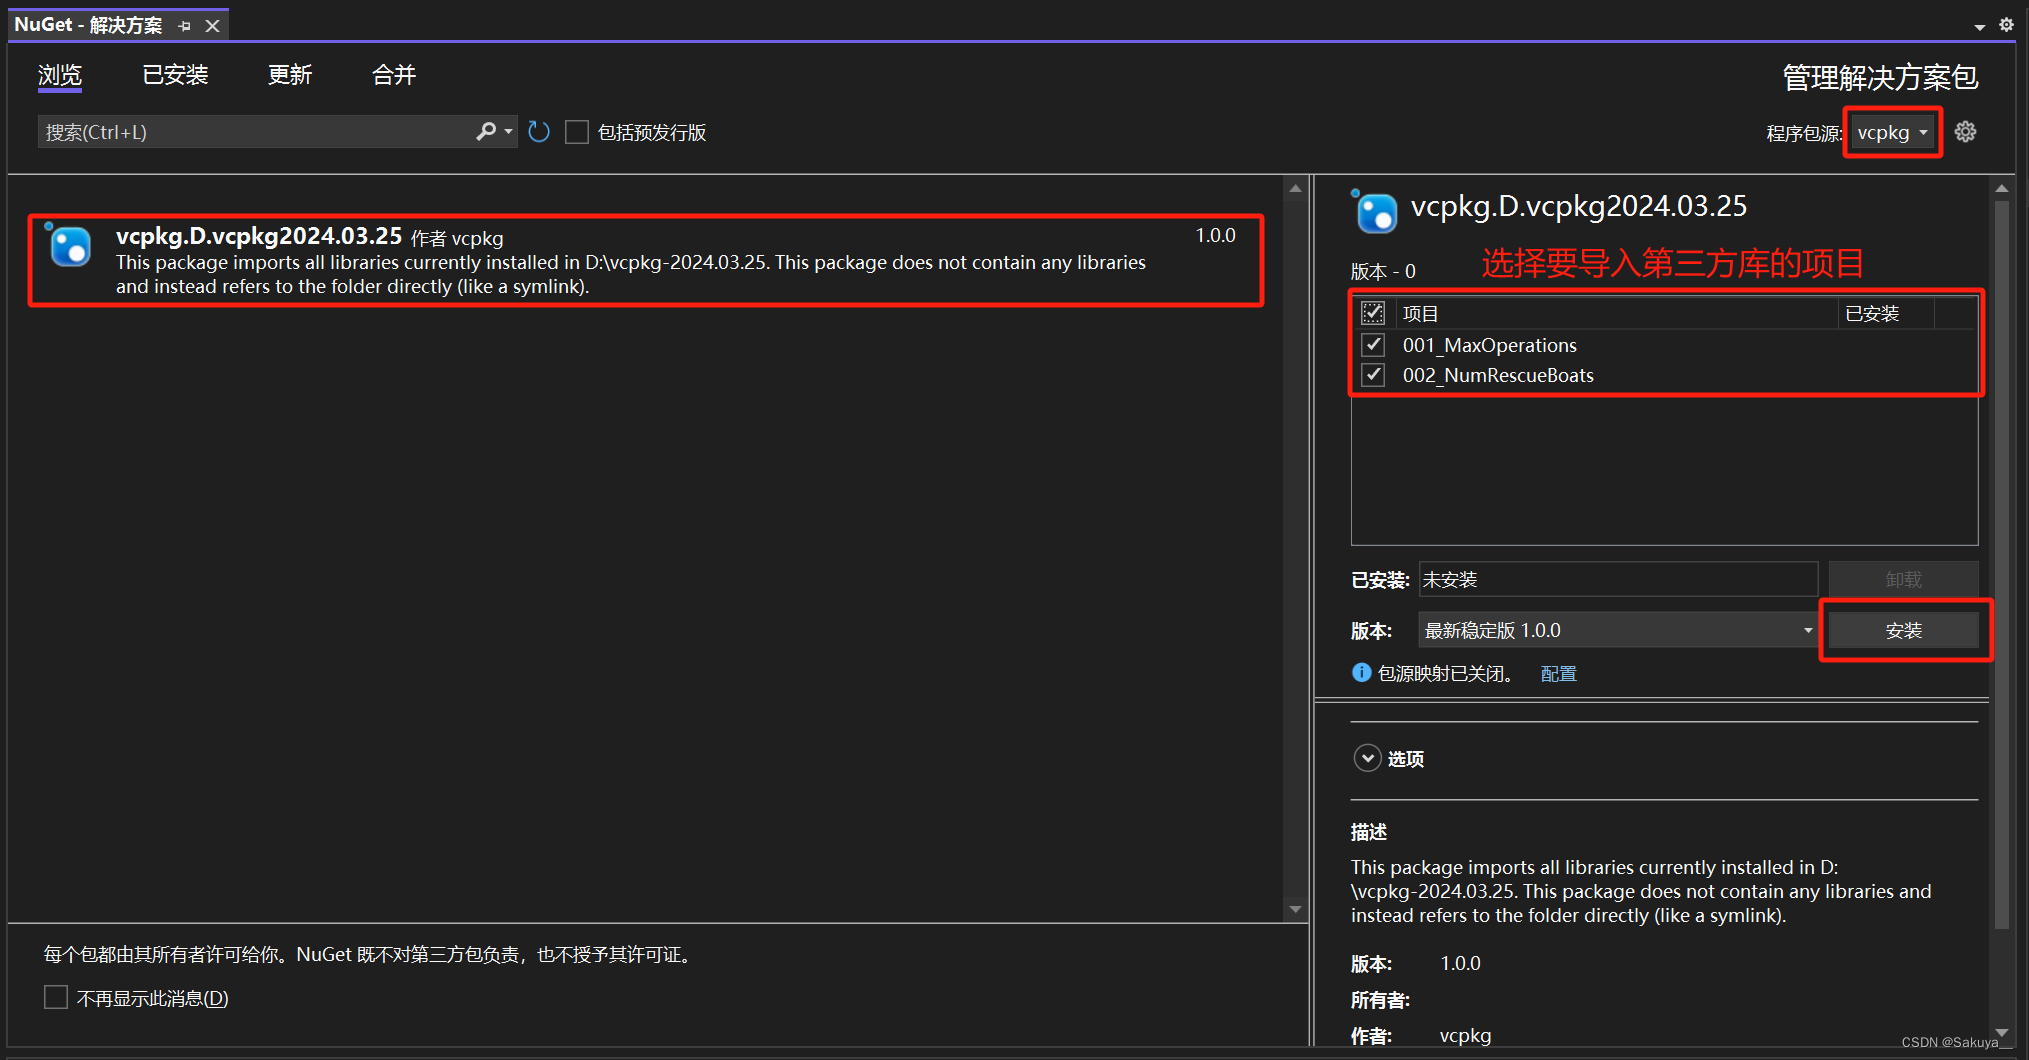Pin the NuGet solution tab
Image resolution: width=2029 pixels, height=1060 pixels.
(185, 26)
